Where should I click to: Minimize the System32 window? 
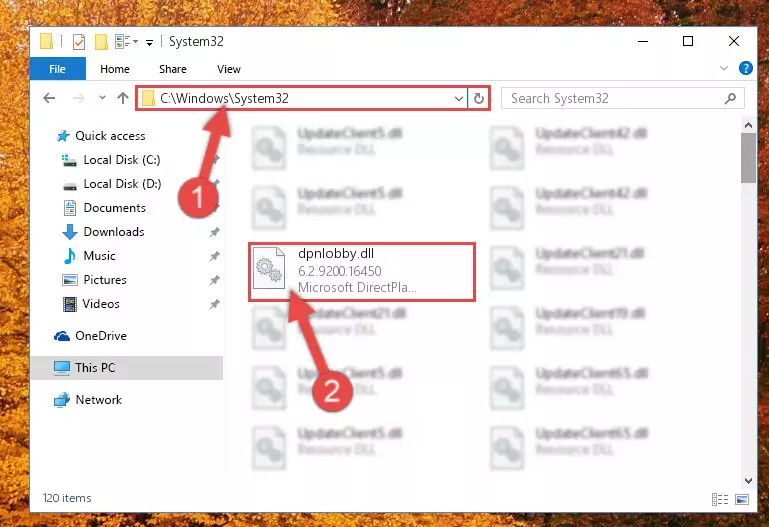643,42
